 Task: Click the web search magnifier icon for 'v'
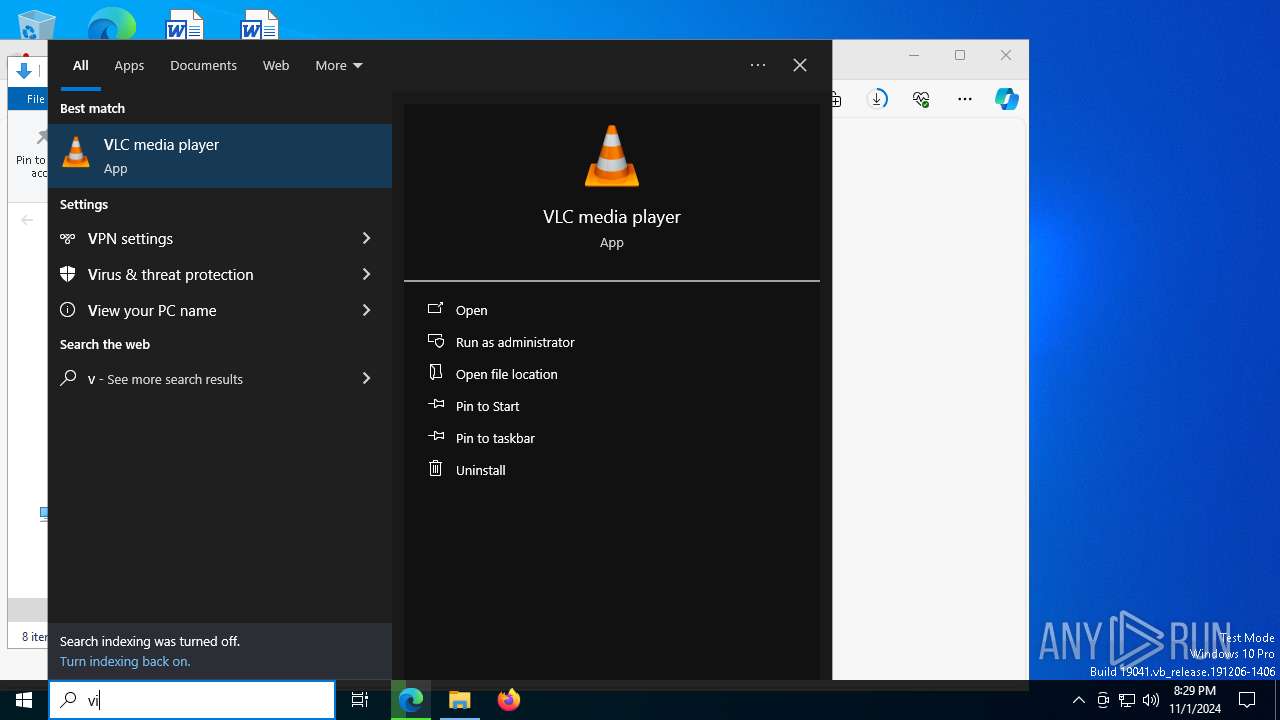click(x=68, y=378)
